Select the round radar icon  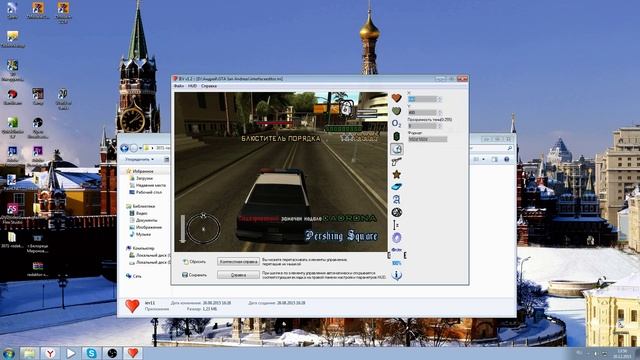click(x=396, y=212)
